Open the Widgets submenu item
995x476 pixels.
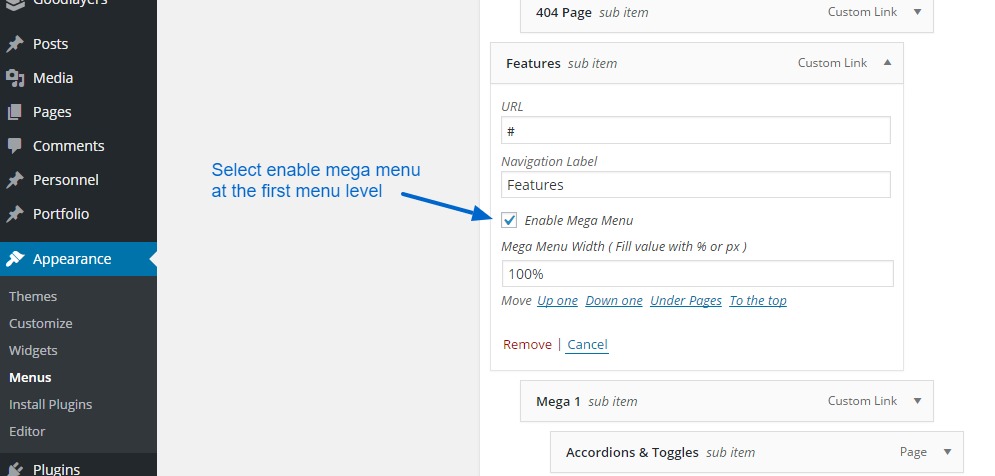[x=33, y=350]
